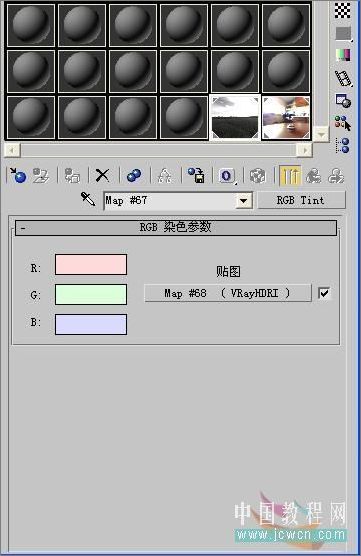Click the Make Preview film strip icon
This screenshot has height=556, width=361.
tap(343, 78)
